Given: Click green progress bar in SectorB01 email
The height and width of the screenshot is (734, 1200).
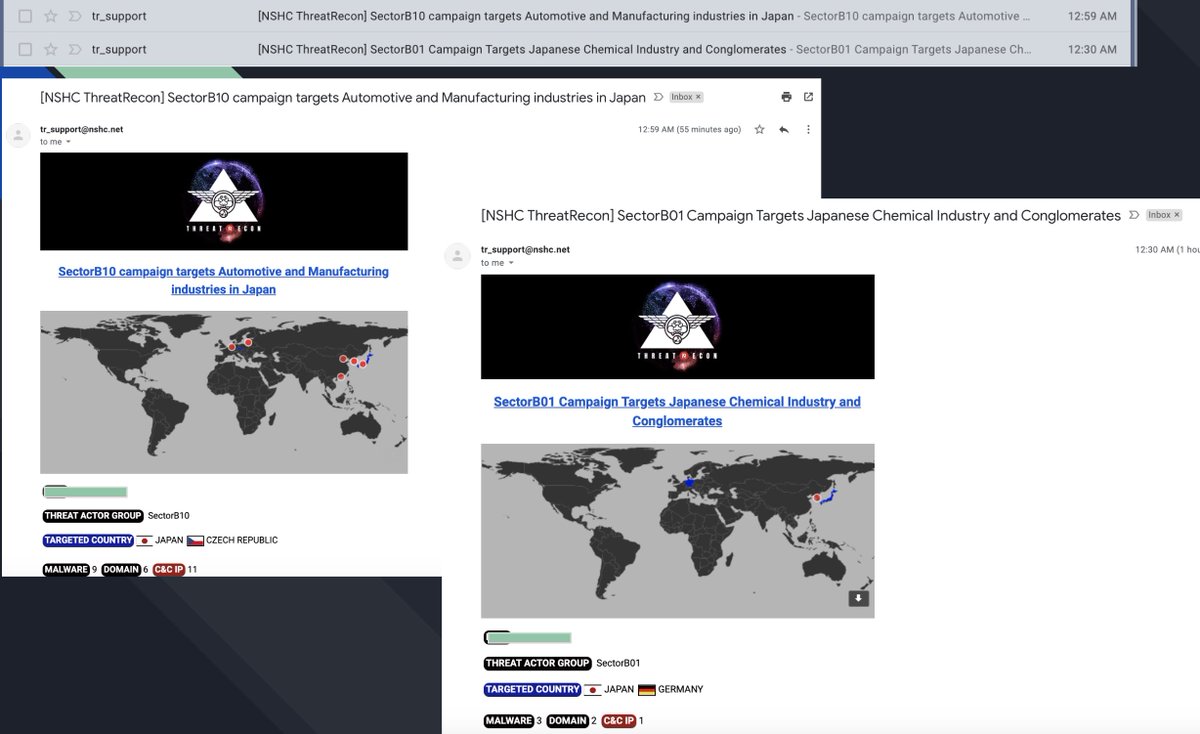Looking at the screenshot, I should pyautogui.click(x=527, y=637).
